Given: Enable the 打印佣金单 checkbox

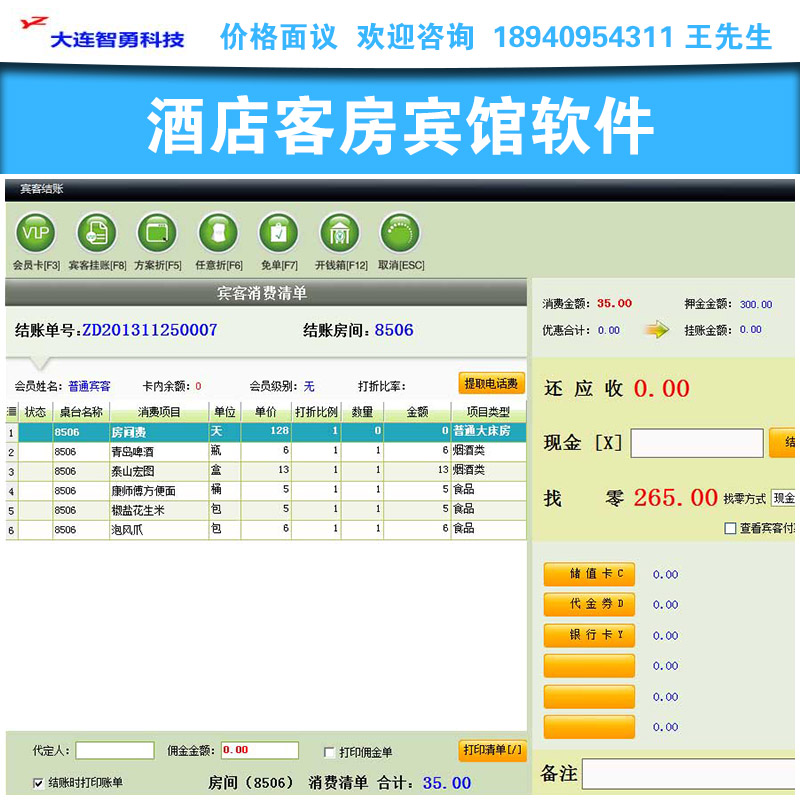Looking at the screenshot, I should [330, 752].
